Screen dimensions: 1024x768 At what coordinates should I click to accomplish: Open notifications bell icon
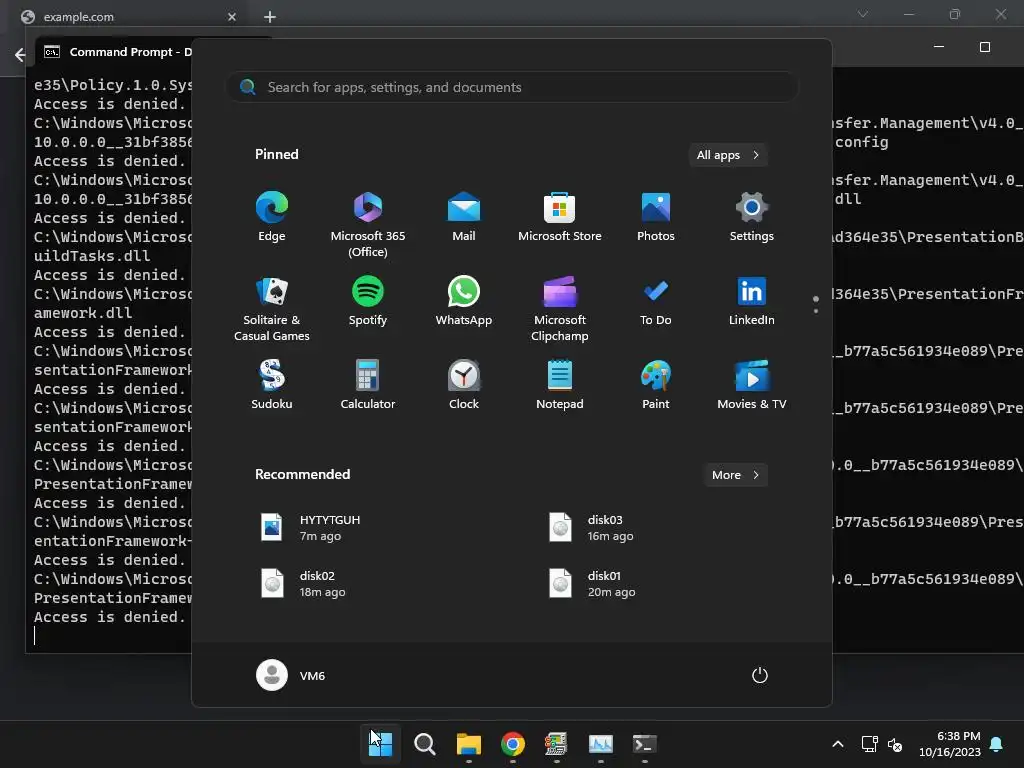point(997,744)
